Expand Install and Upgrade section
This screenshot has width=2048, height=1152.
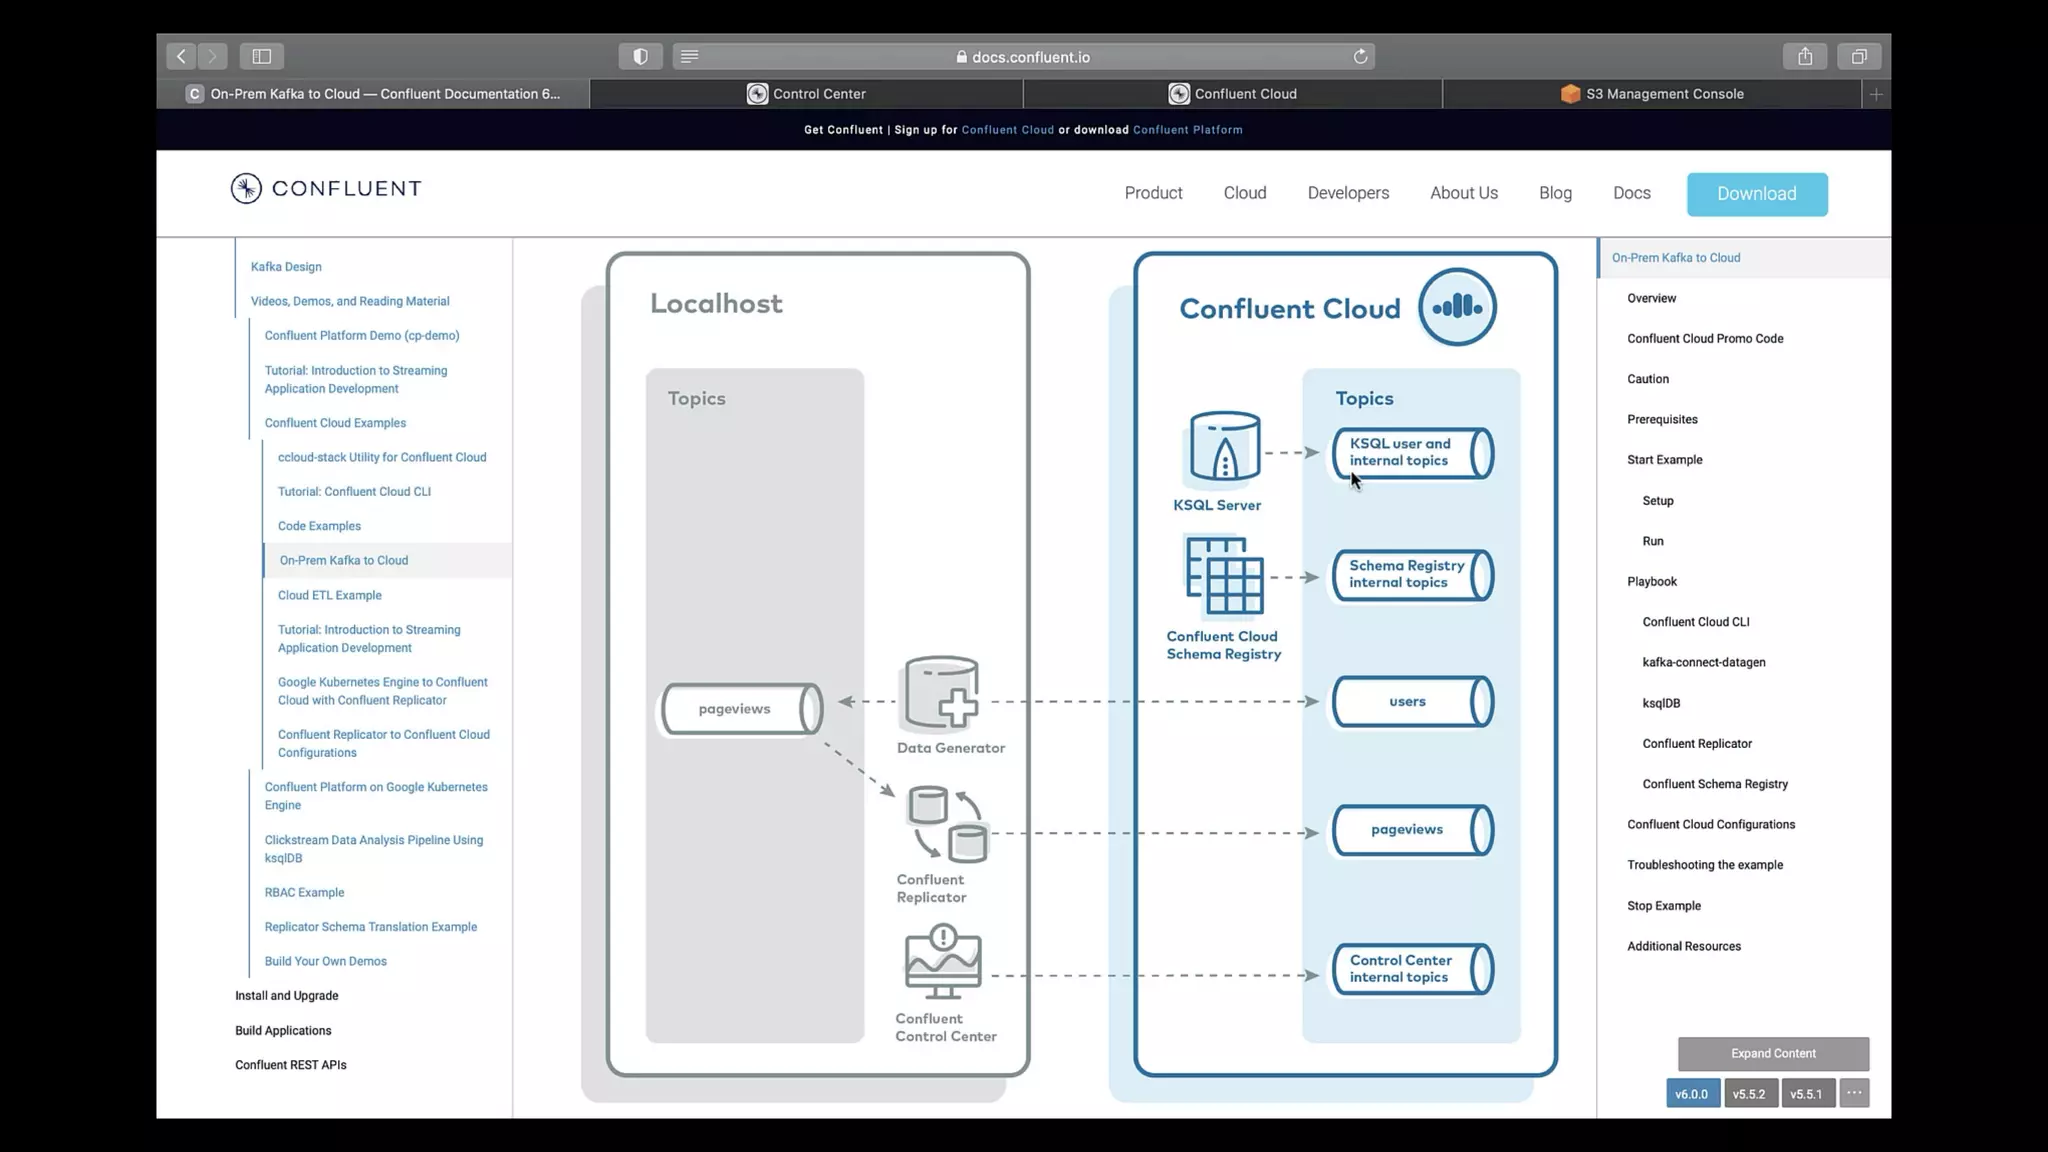[x=286, y=996]
